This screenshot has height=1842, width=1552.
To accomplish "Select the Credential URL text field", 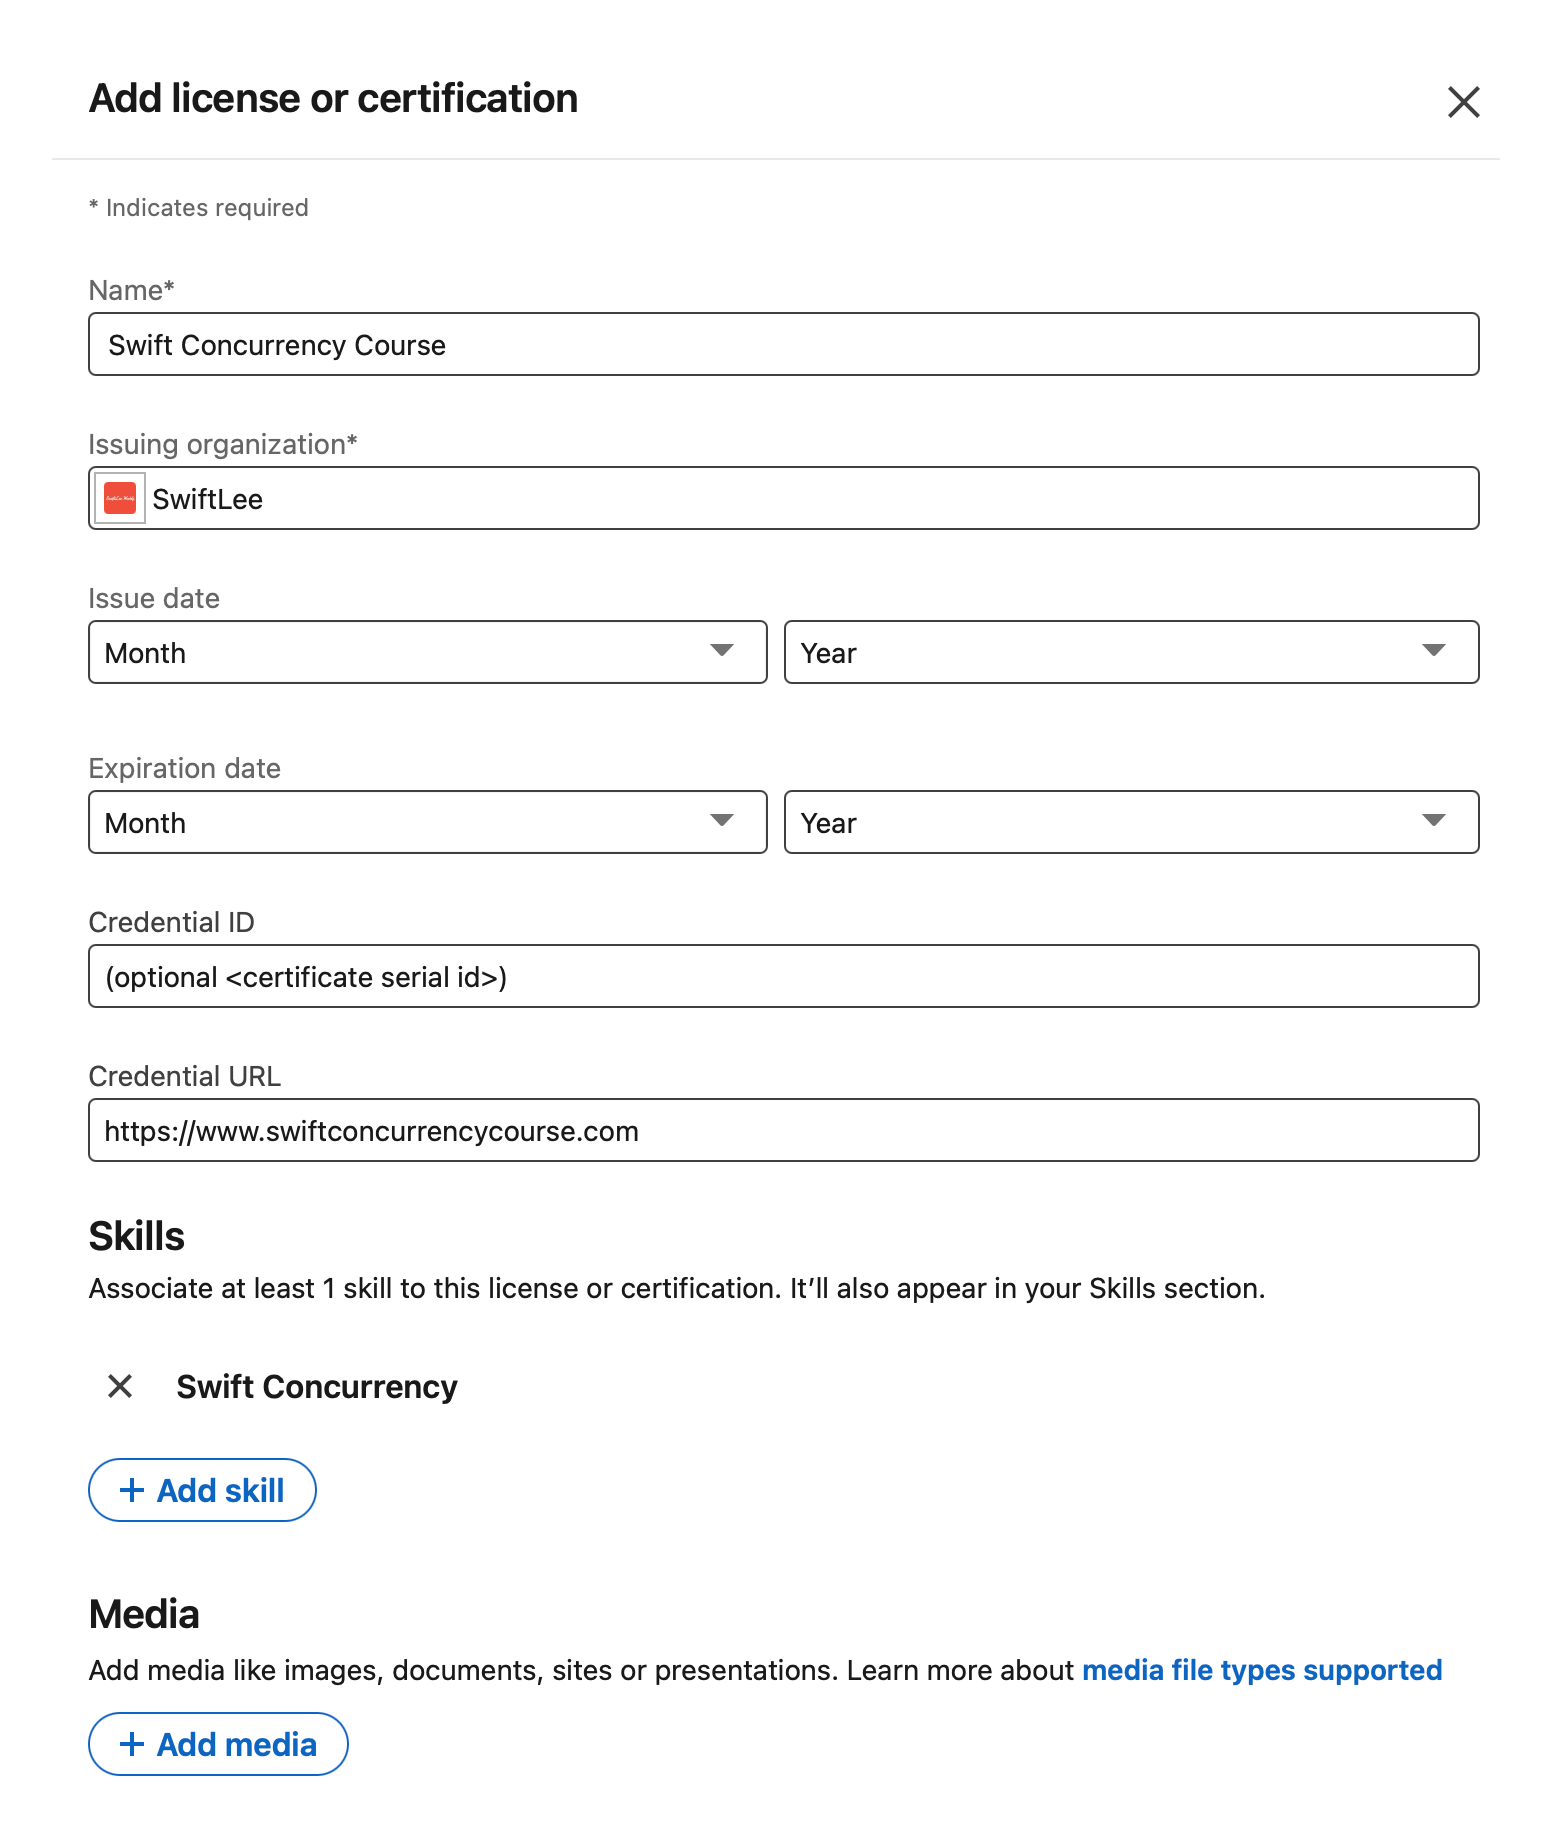I will (x=783, y=1131).
